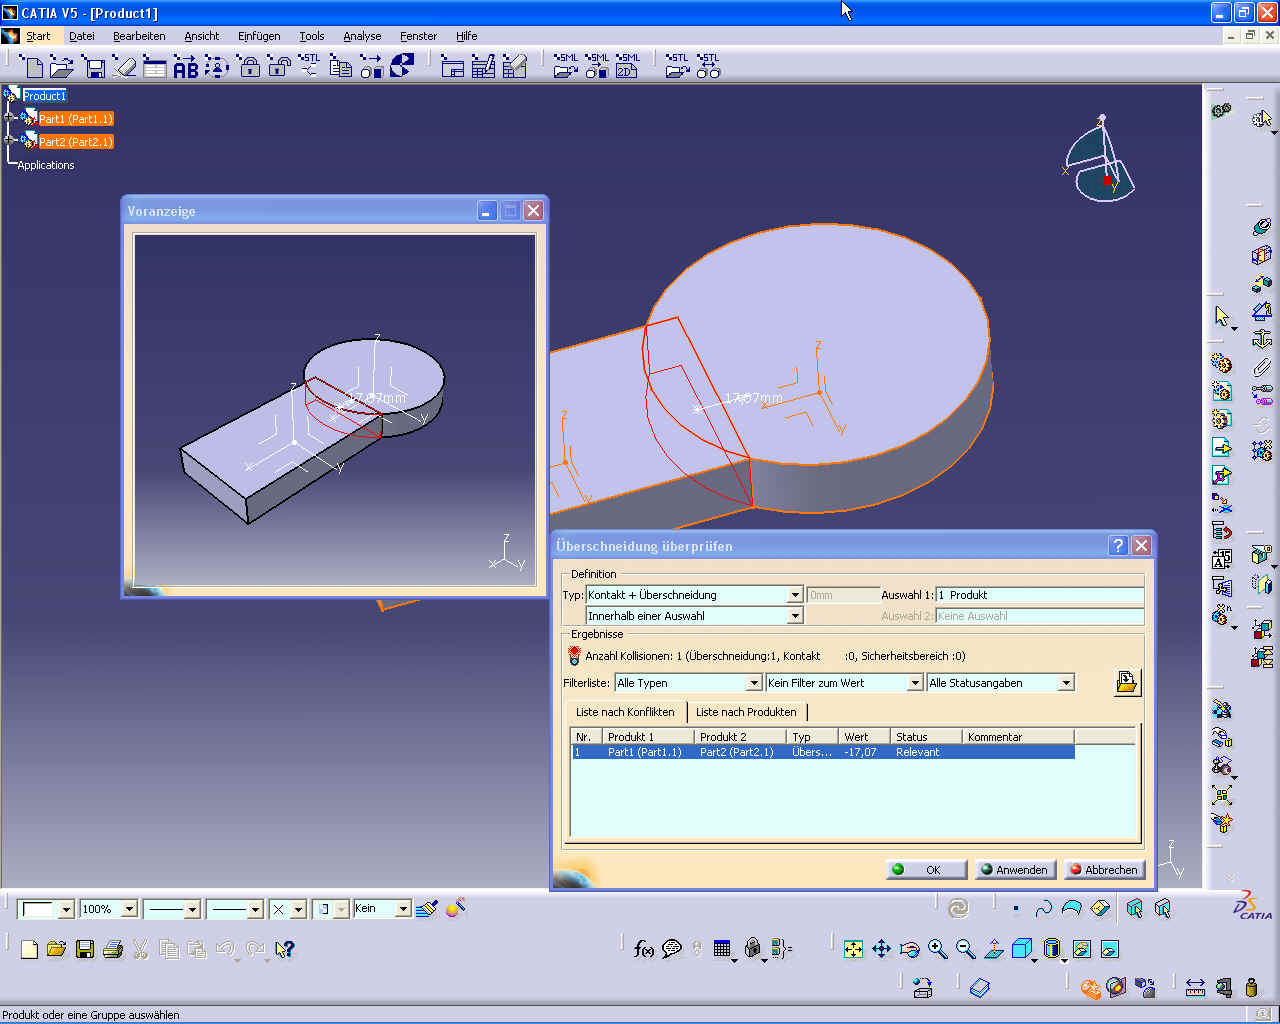The image size is (1280, 1024).
Task: Click the Isometric View cube icon
Action: coord(1022,949)
